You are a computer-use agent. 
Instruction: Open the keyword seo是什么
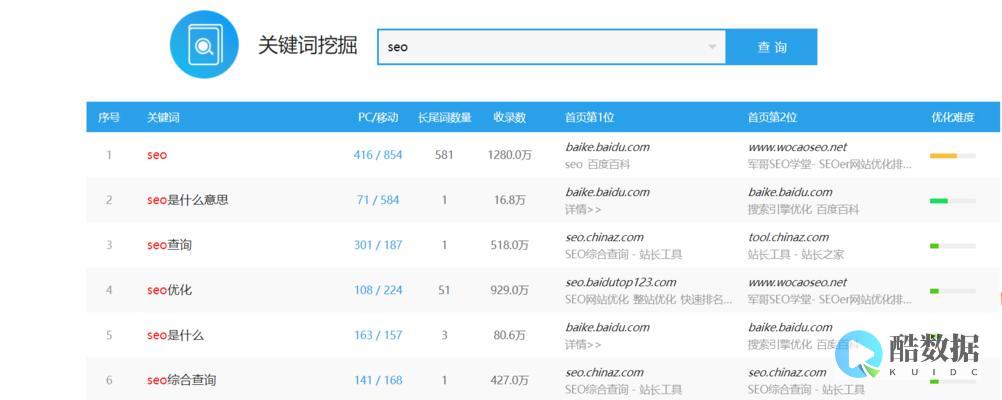175,335
